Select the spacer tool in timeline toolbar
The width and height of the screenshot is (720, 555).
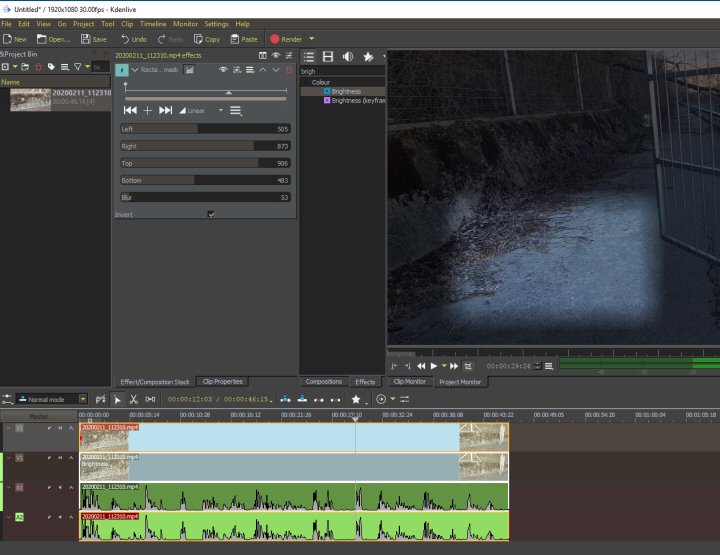tap(150, 399)
